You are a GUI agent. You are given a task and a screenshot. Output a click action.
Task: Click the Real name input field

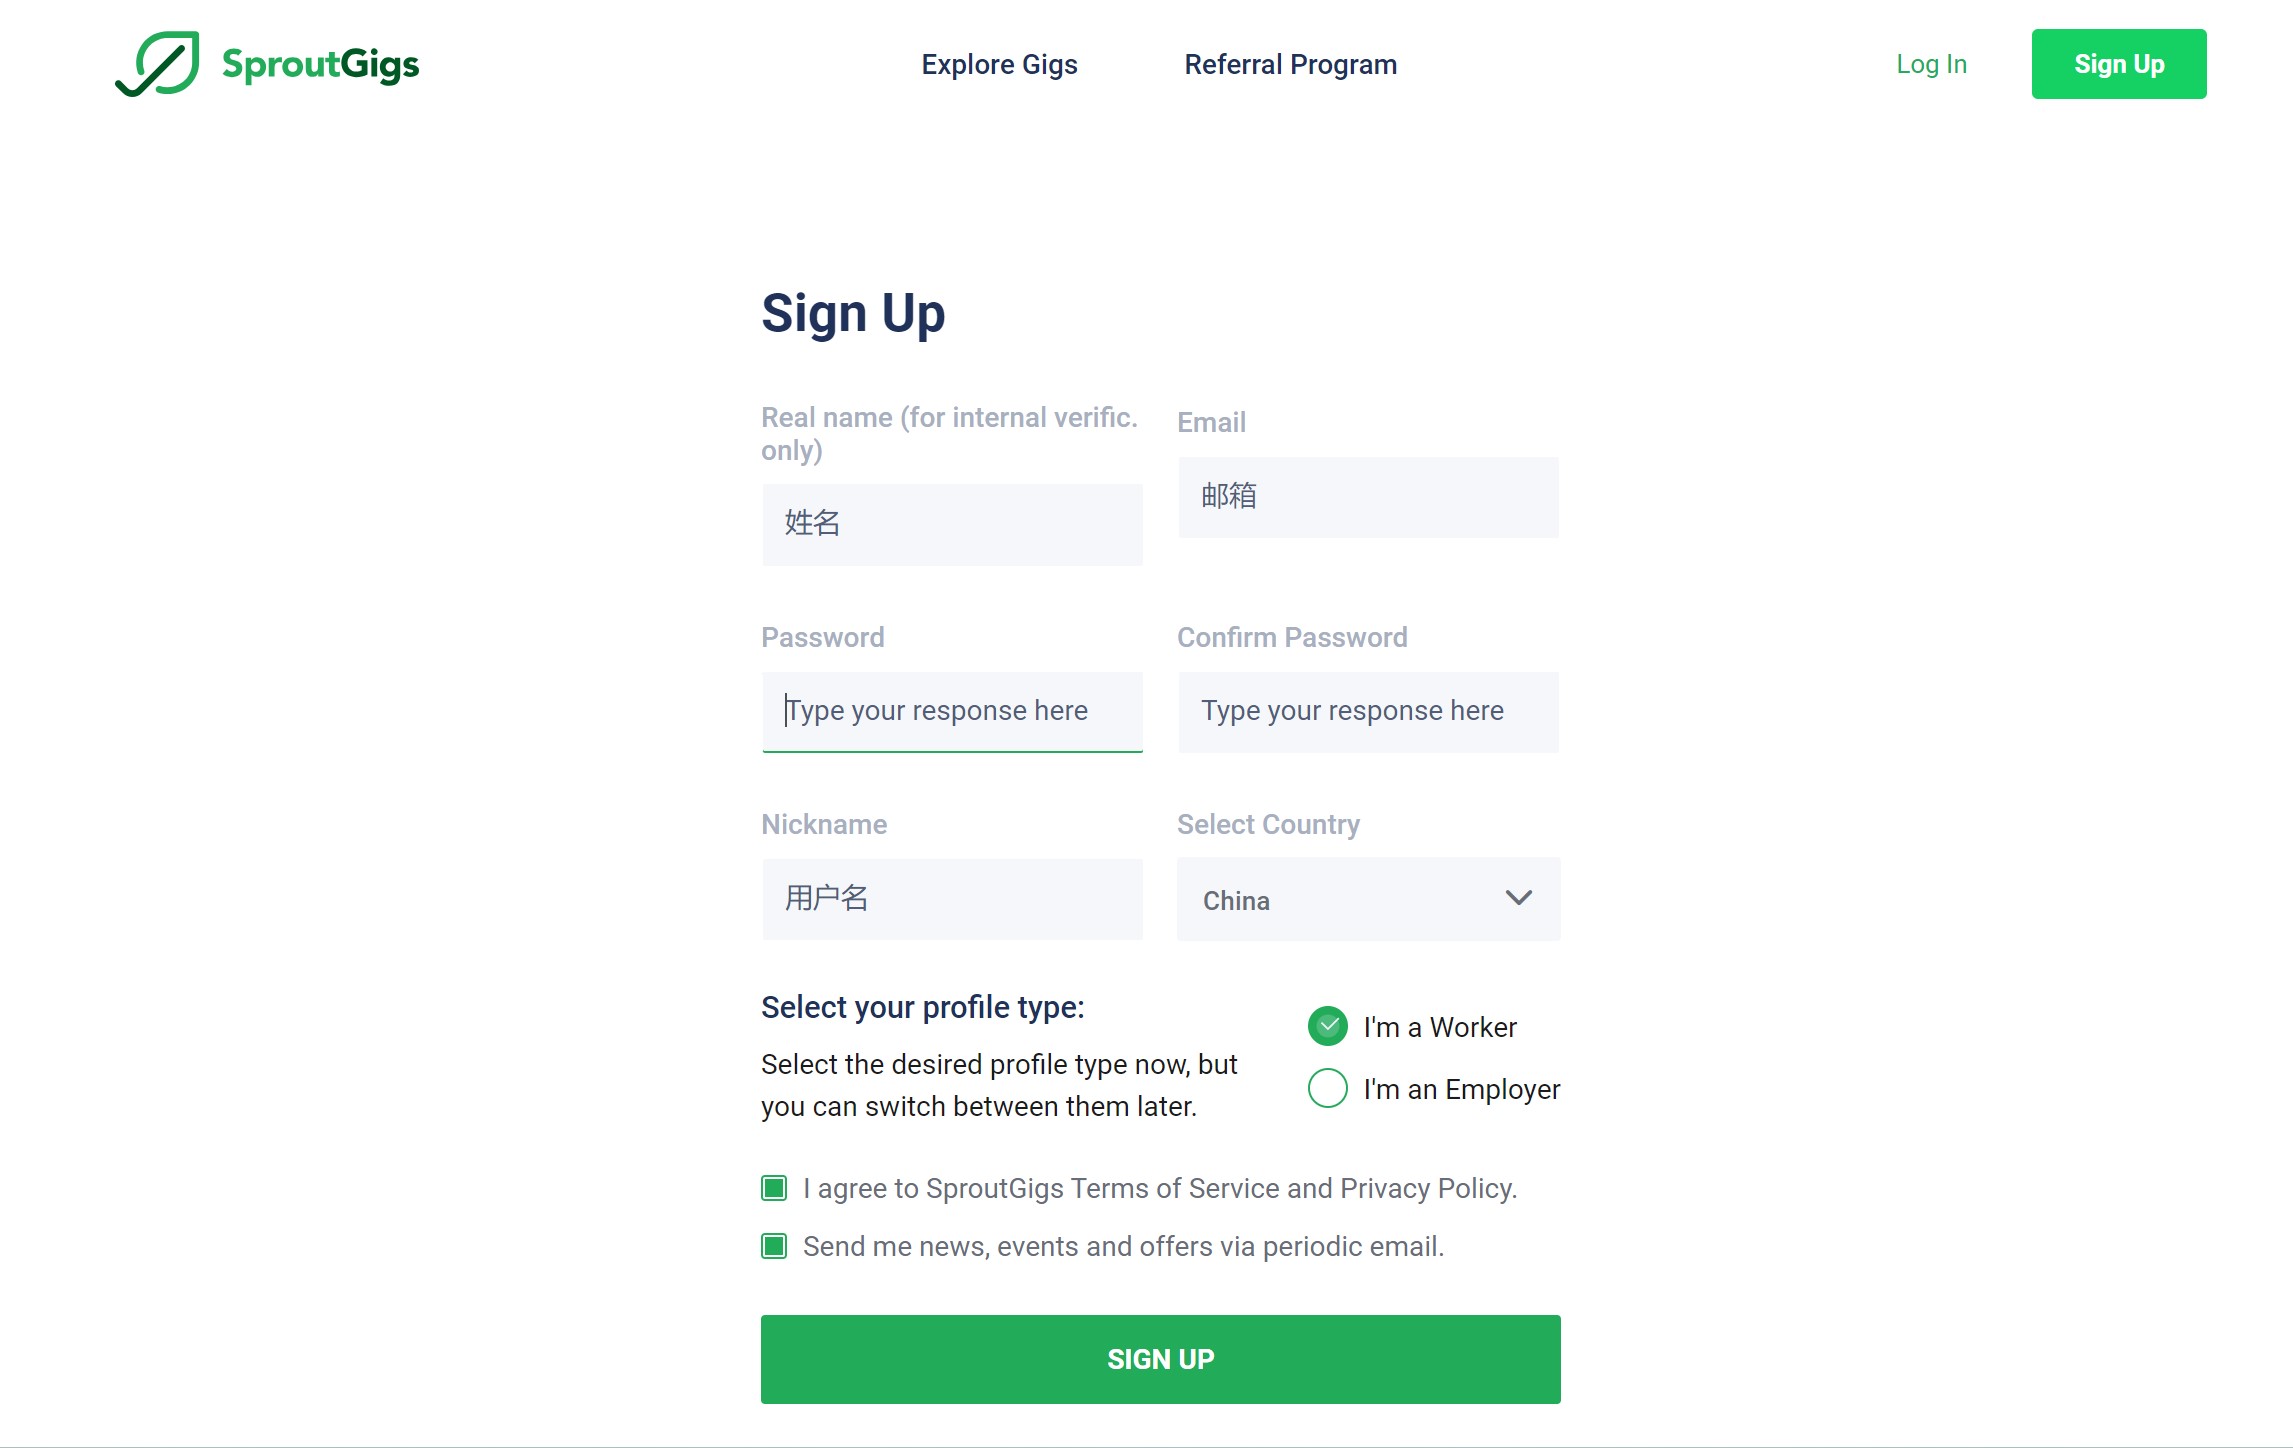pos(951,524)
